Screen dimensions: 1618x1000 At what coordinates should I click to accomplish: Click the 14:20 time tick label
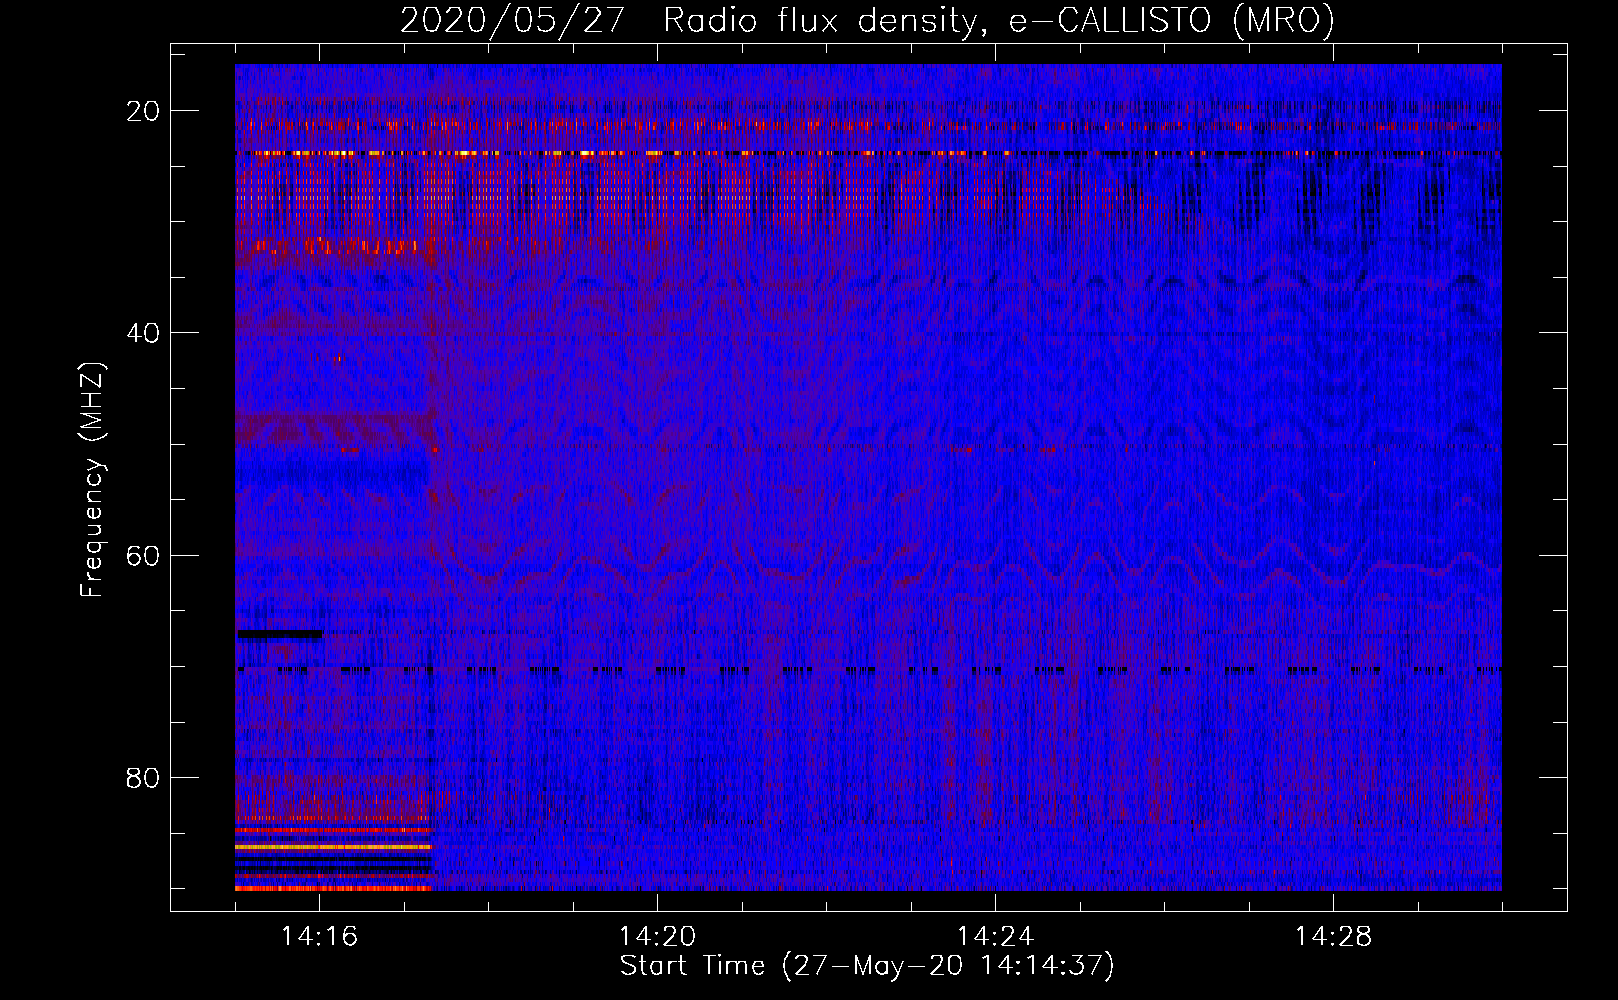[657, 936]
